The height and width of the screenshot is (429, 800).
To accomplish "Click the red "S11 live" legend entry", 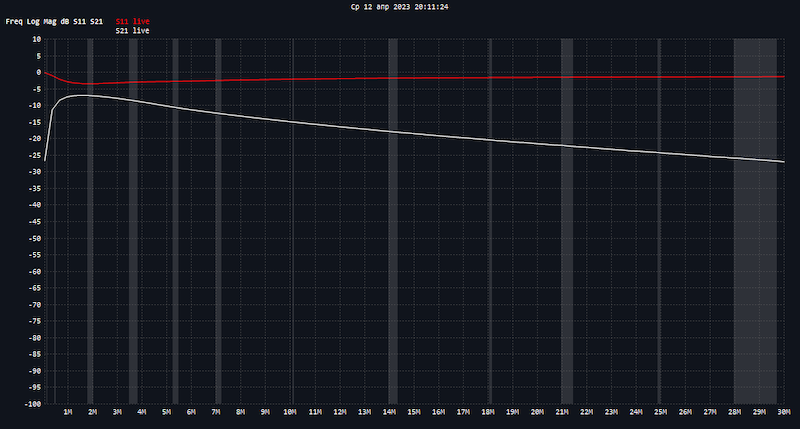I will click(x=132, y=20).
